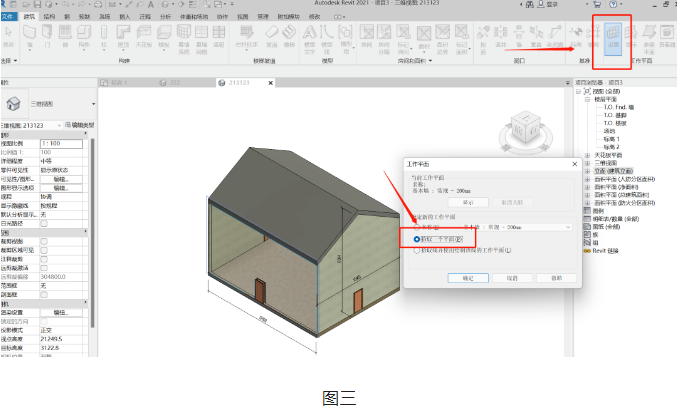
Task: Select the Model Text (模型文字) tool
Action: (310, 39)
